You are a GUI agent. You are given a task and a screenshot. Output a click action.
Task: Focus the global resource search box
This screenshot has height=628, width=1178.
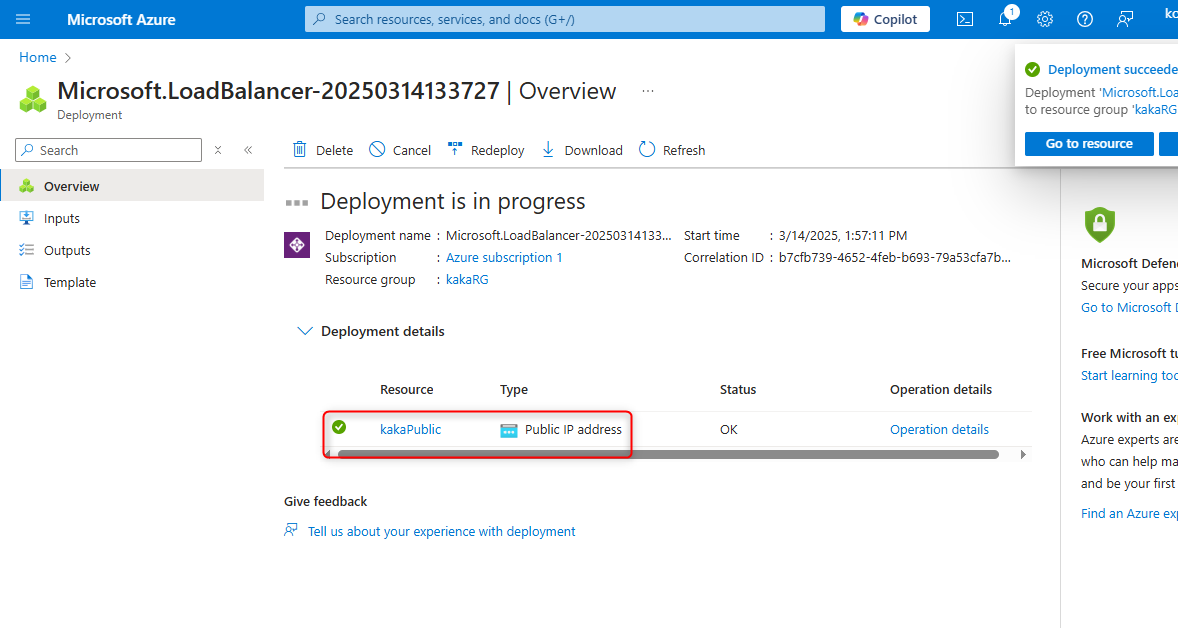click(564, 19)
